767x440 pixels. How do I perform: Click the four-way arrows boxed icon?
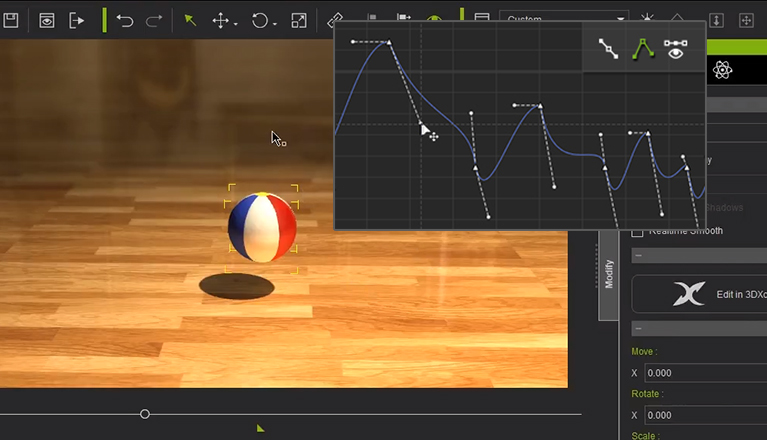[x=746, y=20]
